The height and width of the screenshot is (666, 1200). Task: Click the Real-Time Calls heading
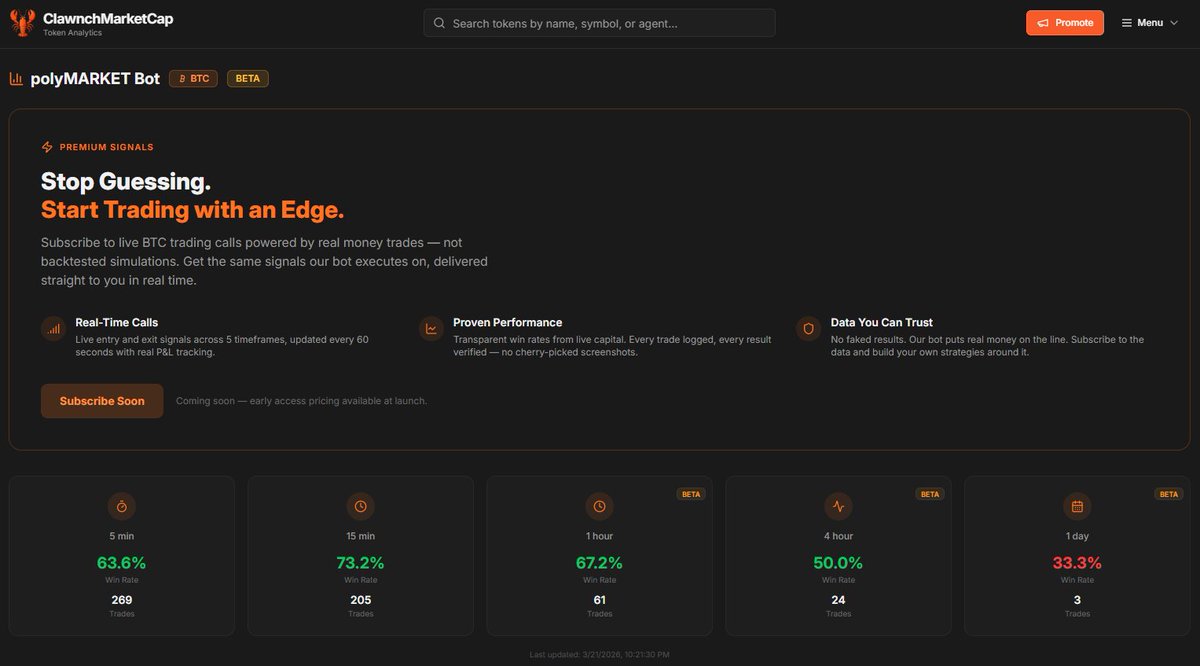coord(117,322)
